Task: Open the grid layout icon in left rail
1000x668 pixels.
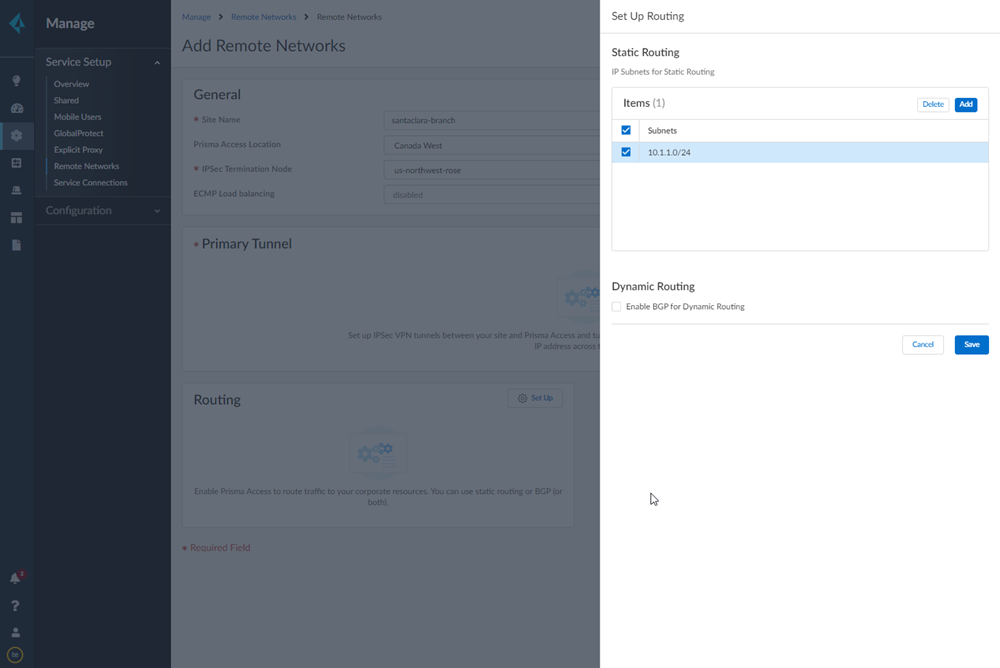Action: pyautogui.click(x=17, y=218)
